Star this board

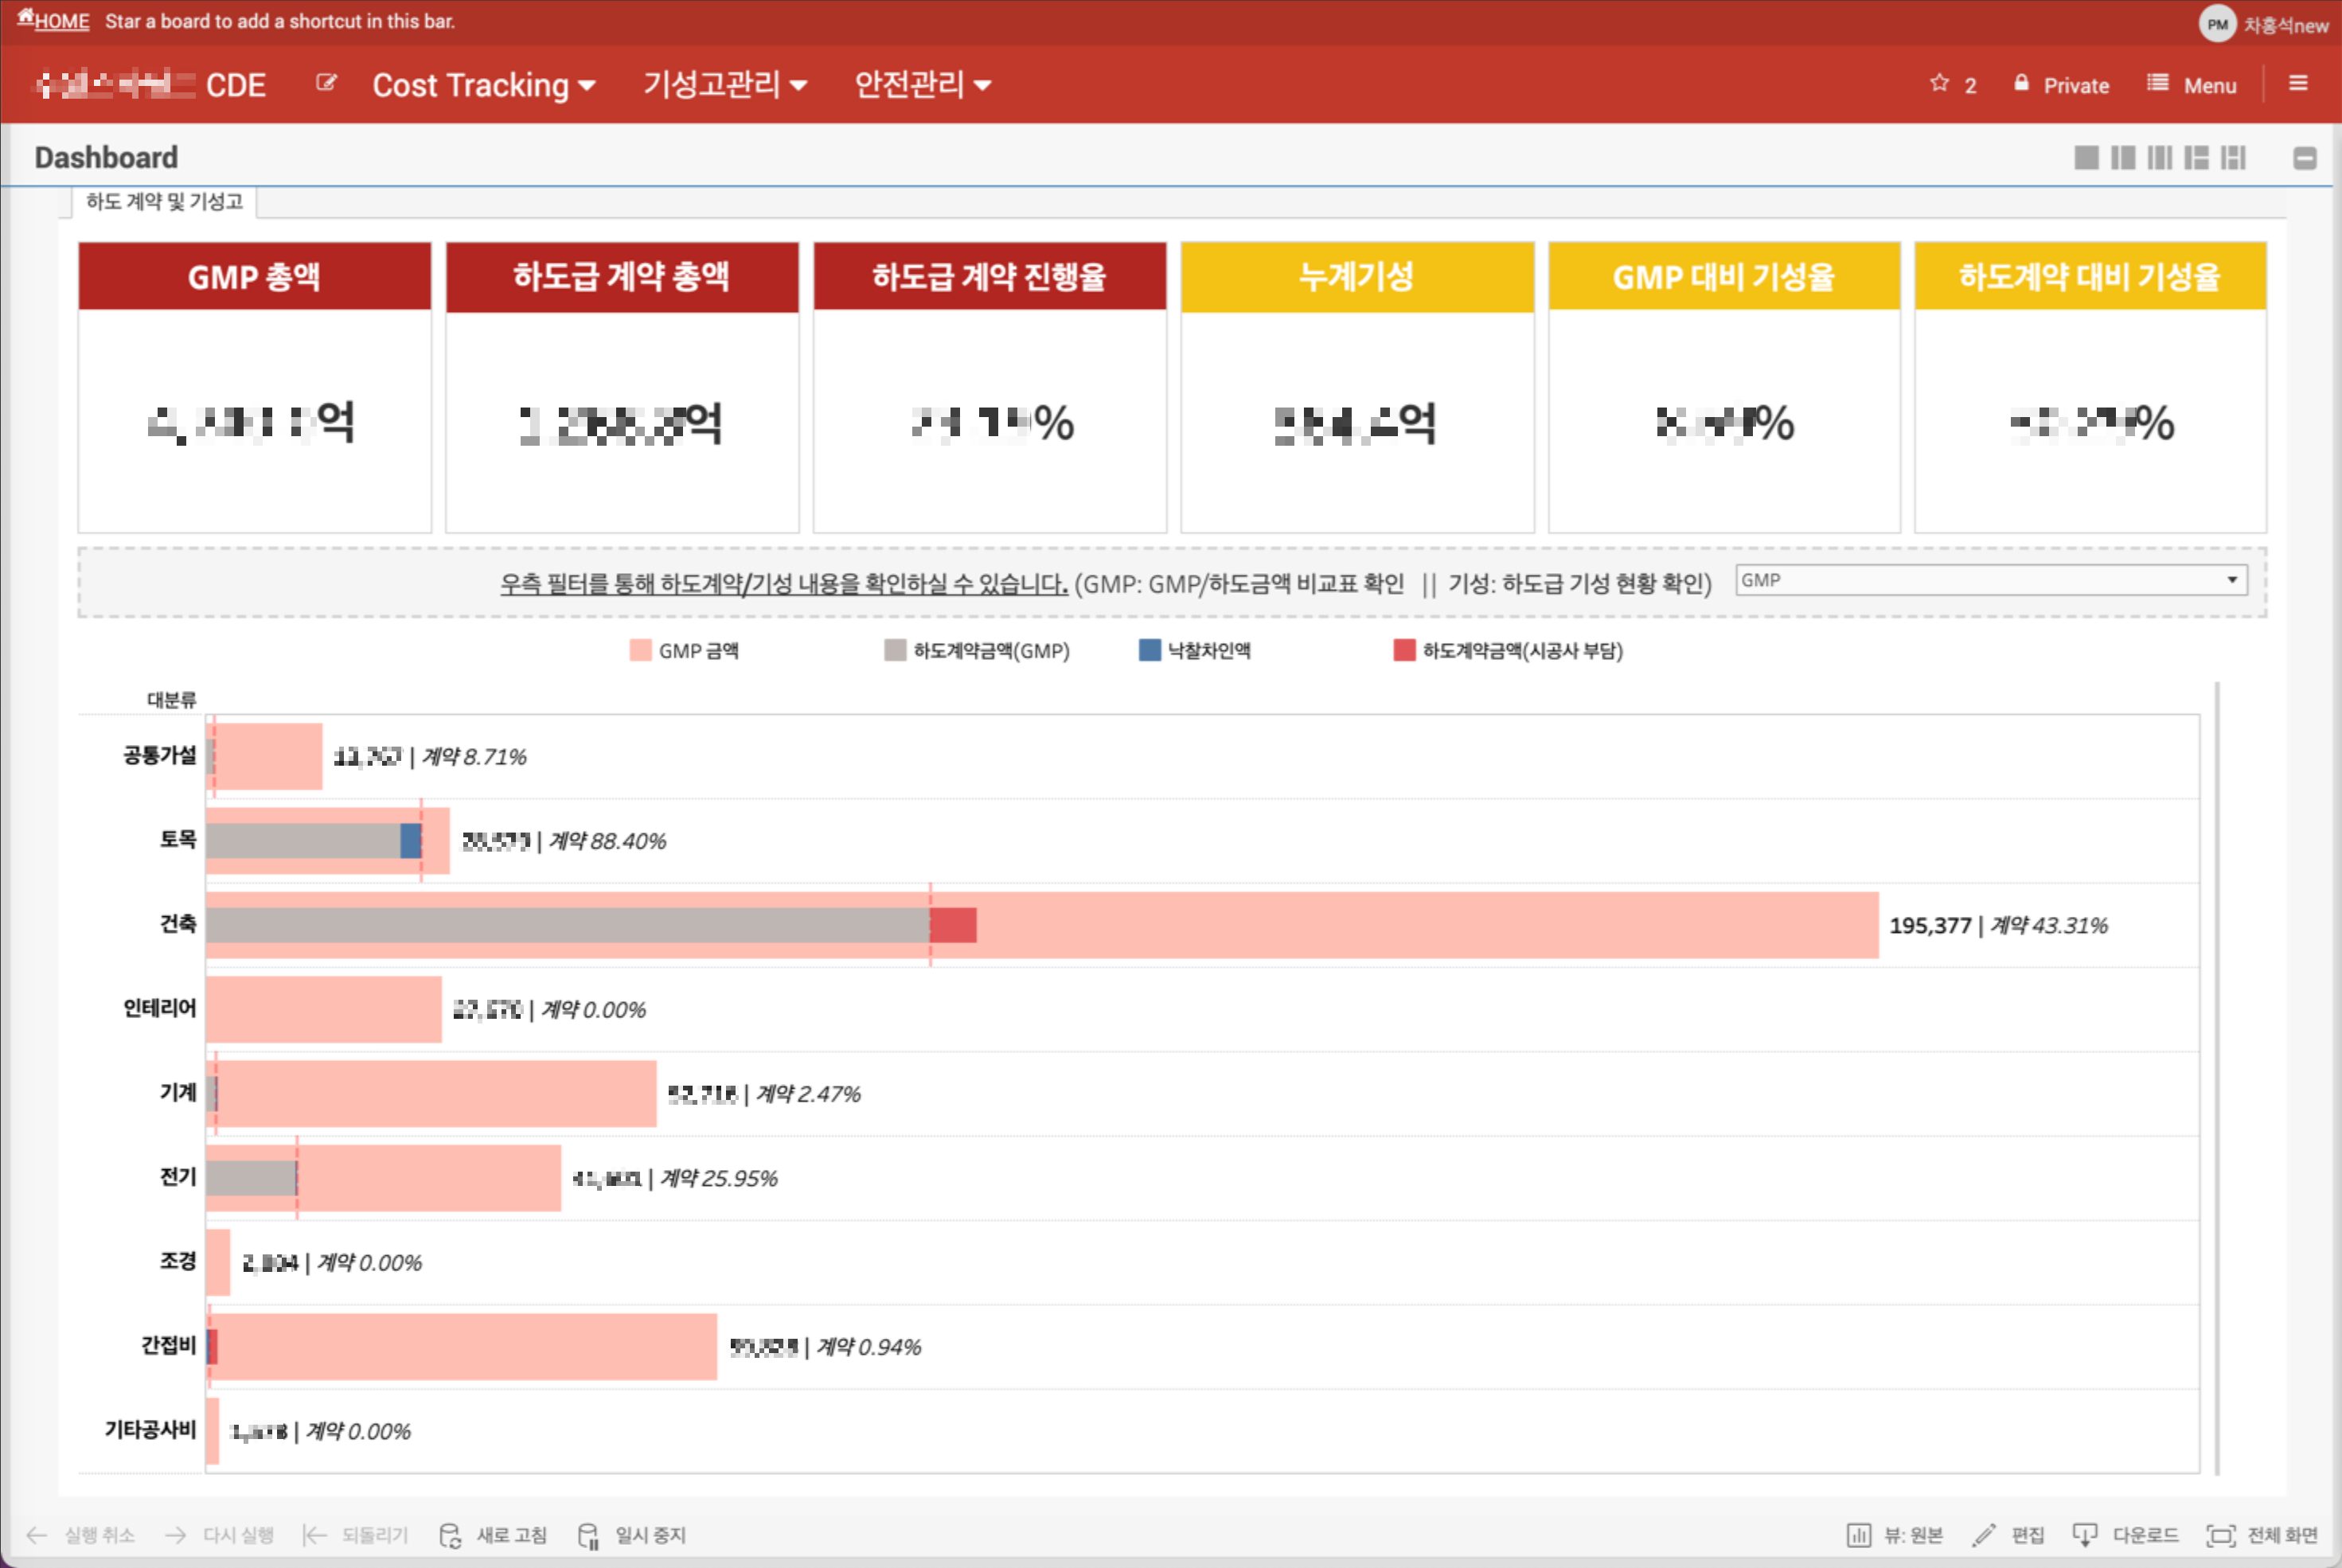(x=1939, y=84)
